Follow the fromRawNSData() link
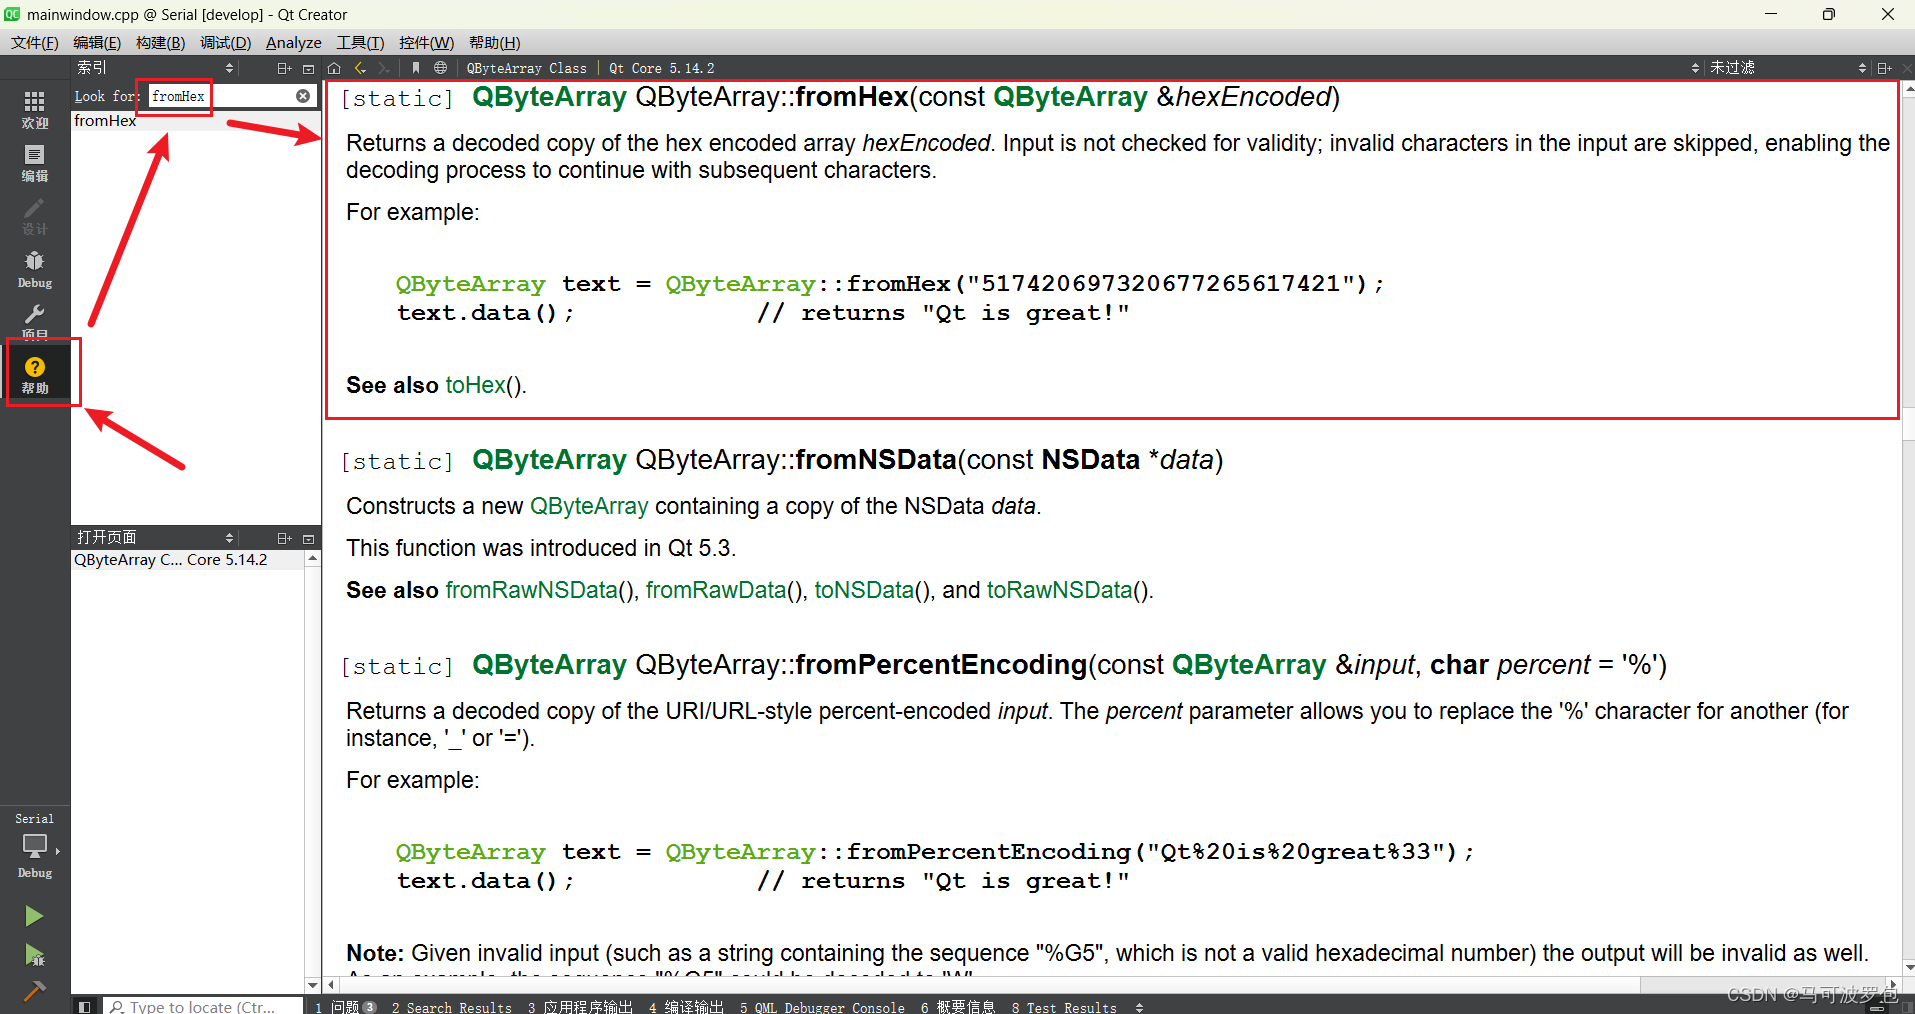Screen dimensions: 1915x1014 531,590
